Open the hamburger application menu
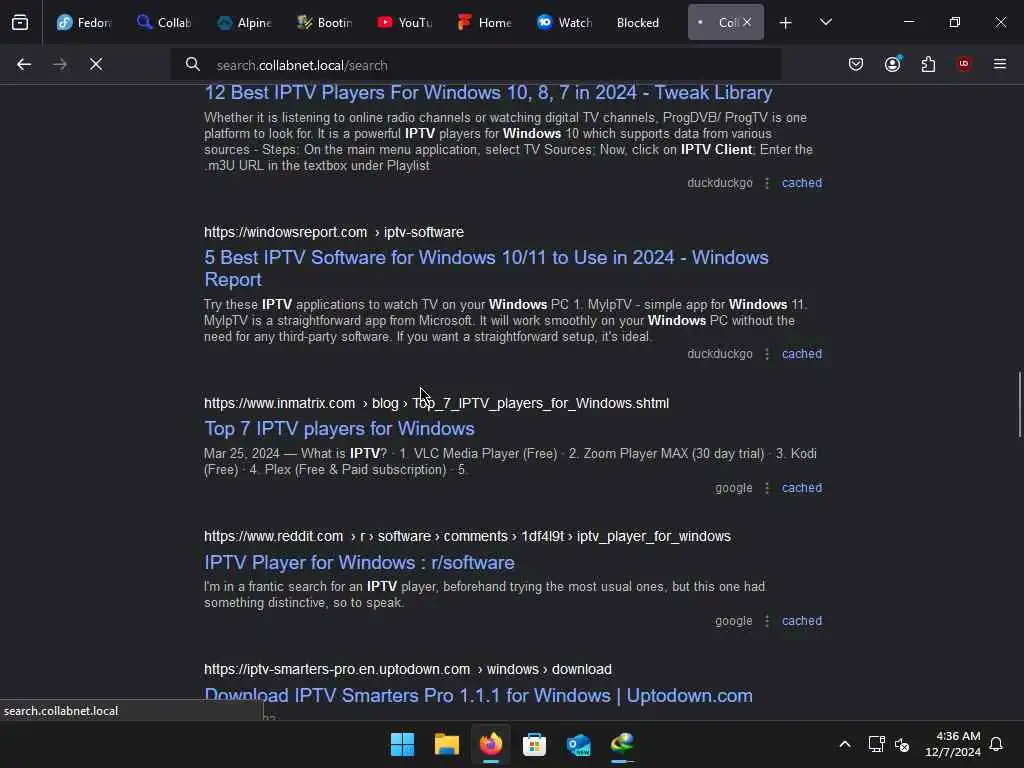 [x=1000, y=64]
